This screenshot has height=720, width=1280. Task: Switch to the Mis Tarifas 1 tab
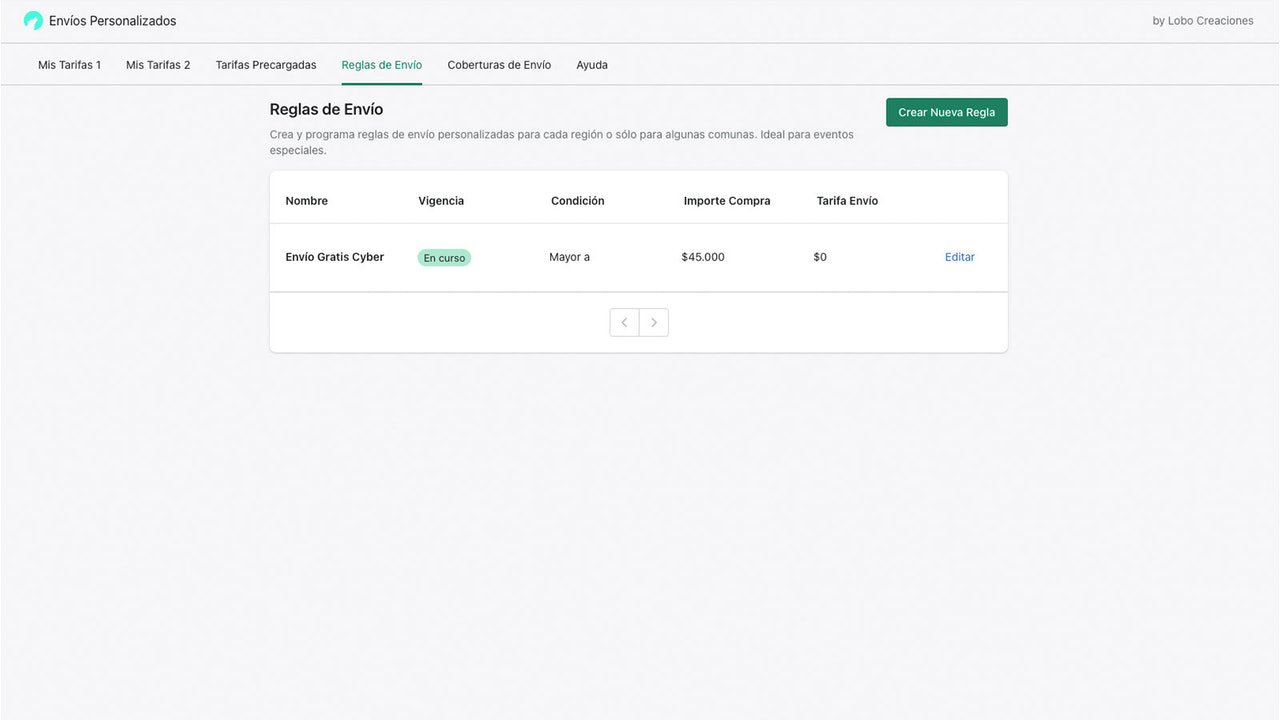[69, 64]
